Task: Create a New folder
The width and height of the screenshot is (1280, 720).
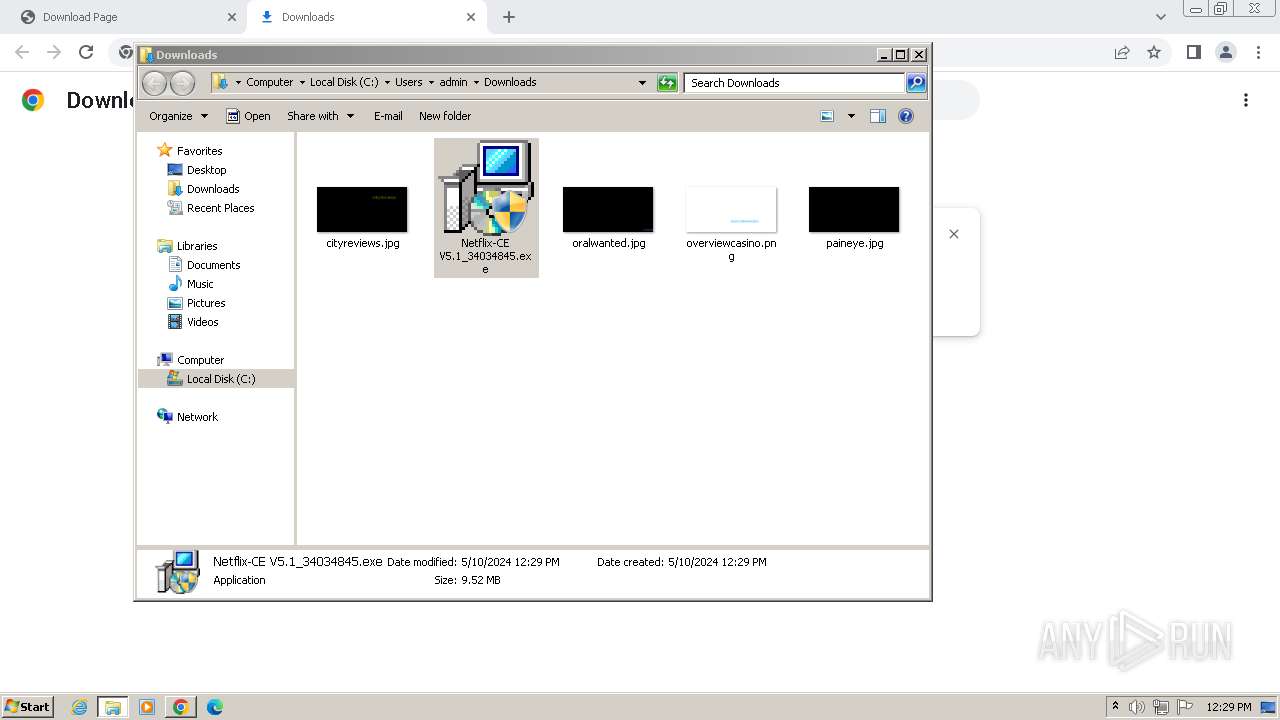Action: tap(445, 116)
